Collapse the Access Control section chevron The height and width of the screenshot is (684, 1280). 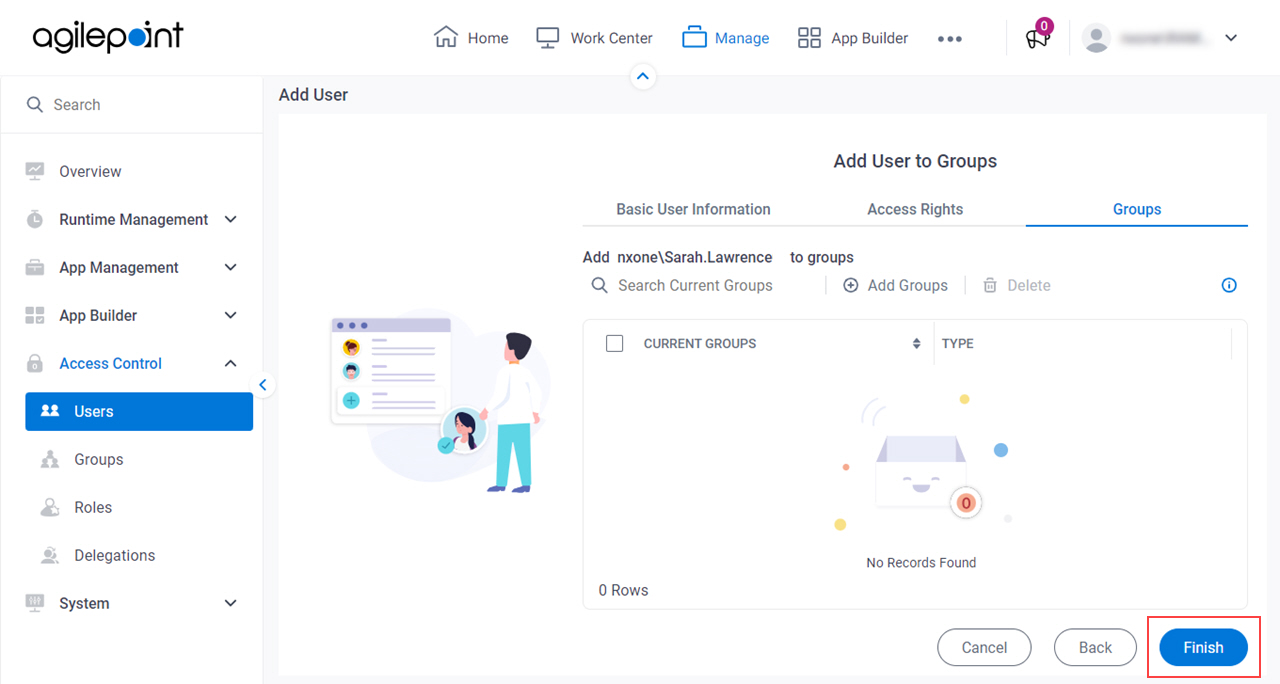[x=231, y=363]
